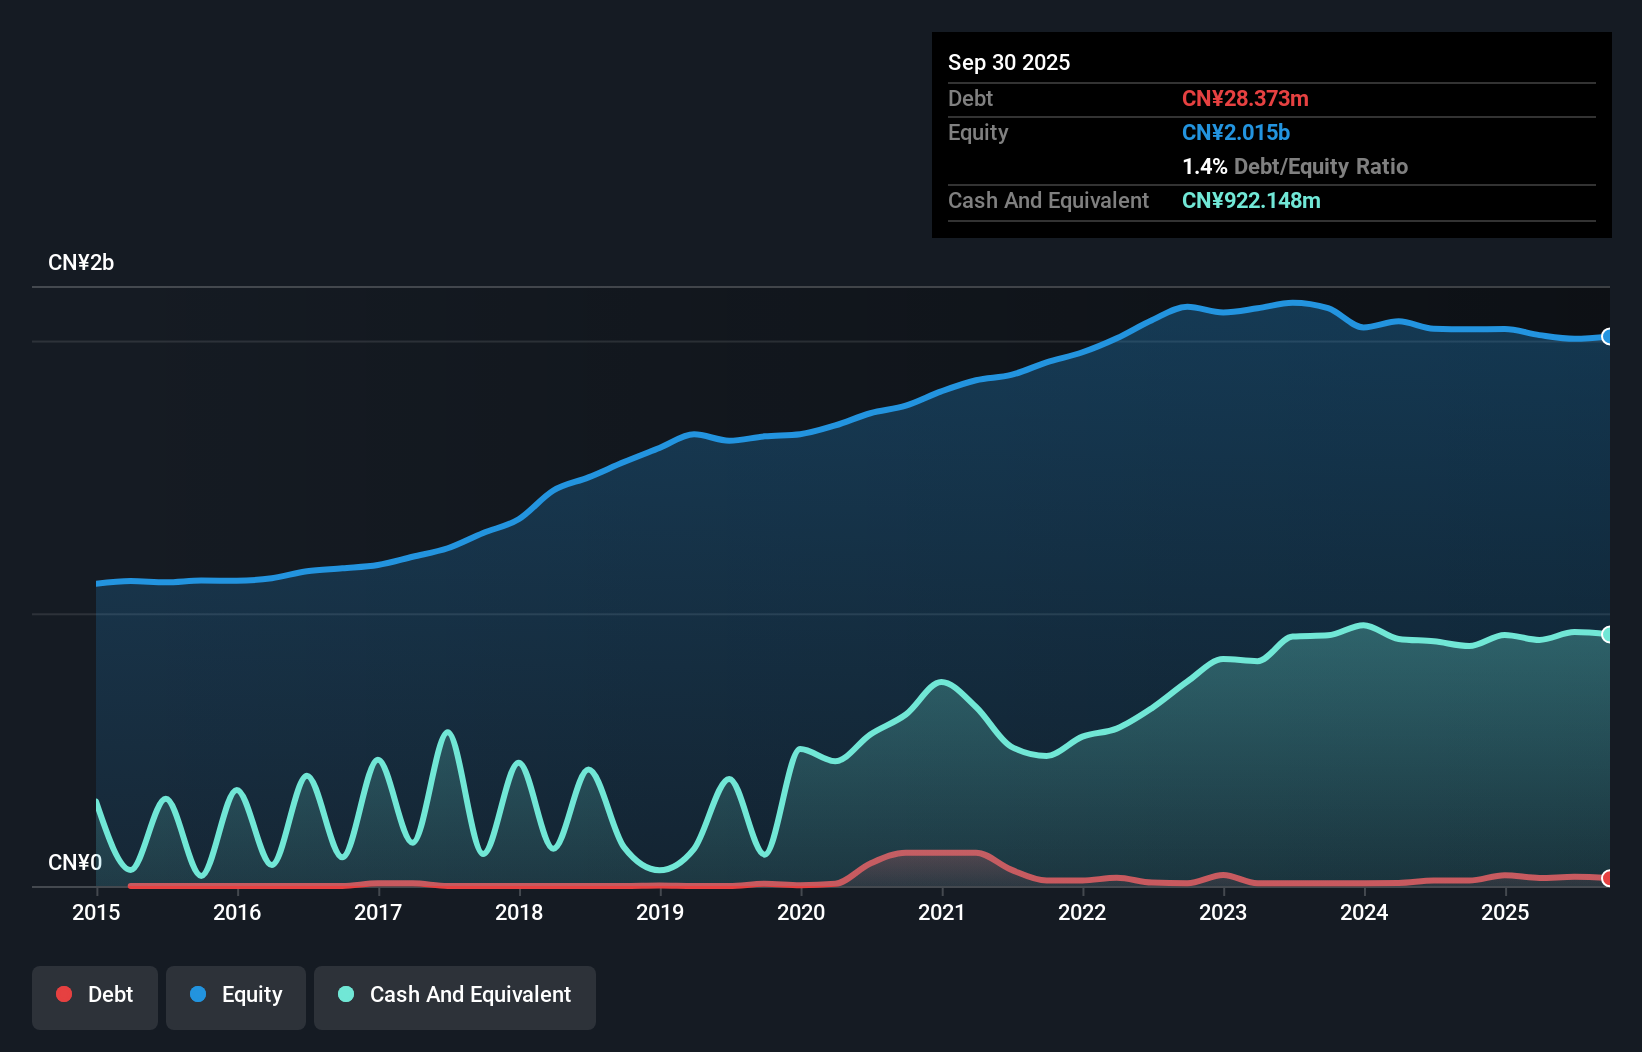Screen dimensions: 1642x1052
Task: Click the CN¥2.015b equity link
Action: pos(1236,132)
